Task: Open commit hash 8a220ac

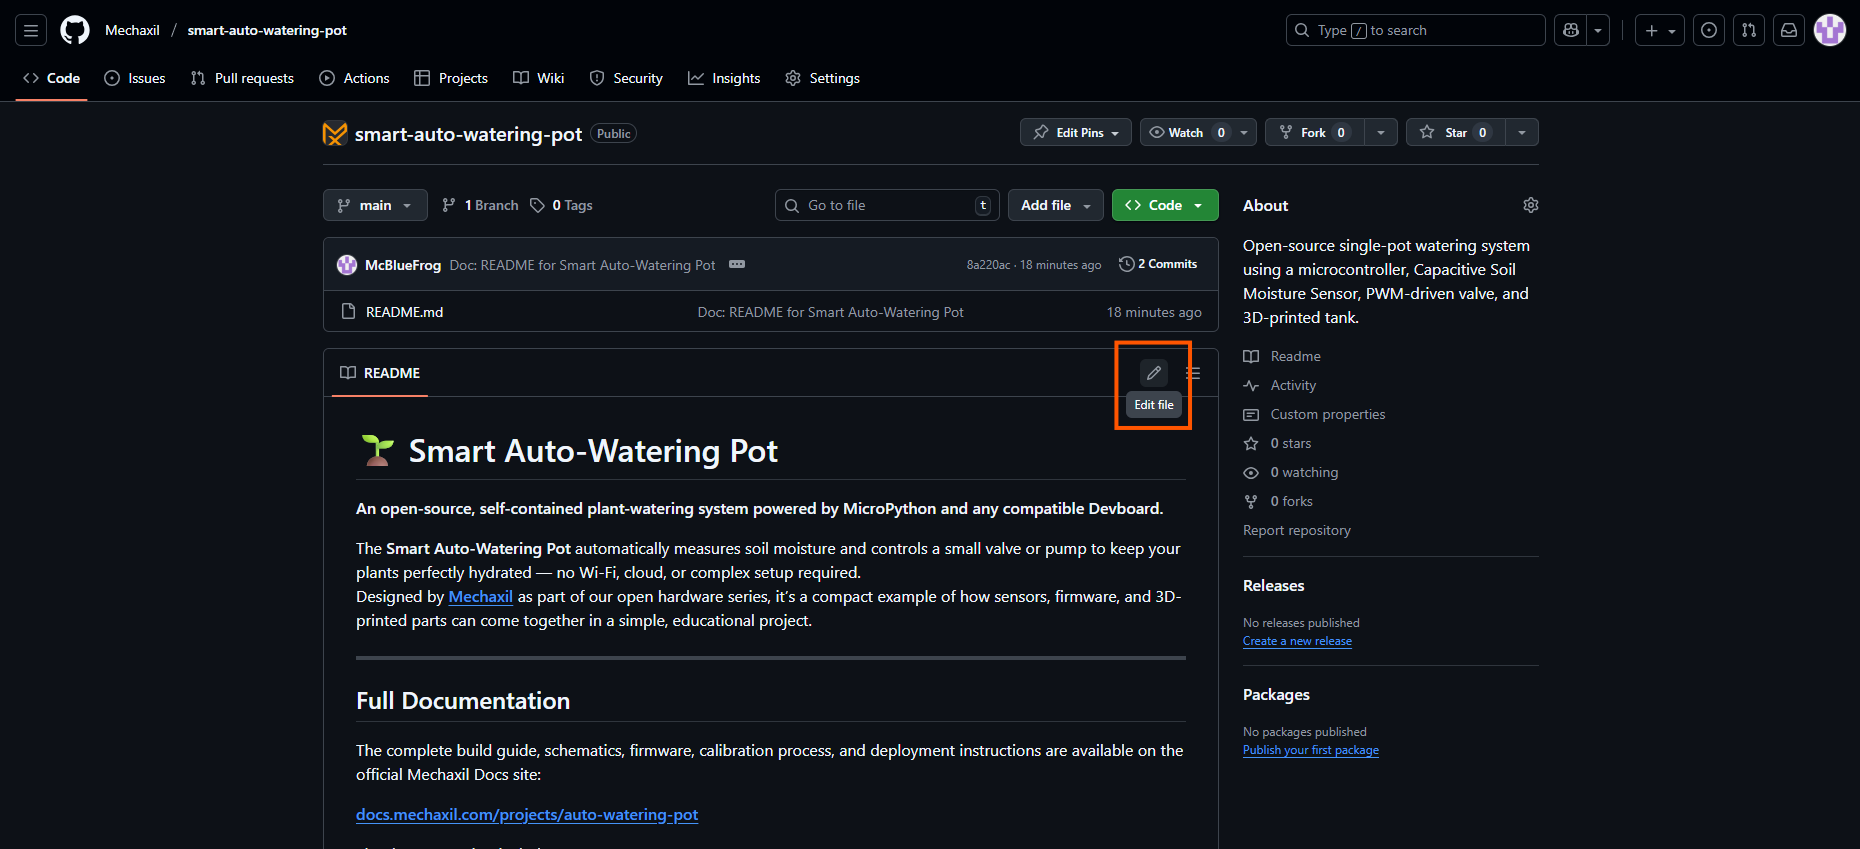Action: 988,265
